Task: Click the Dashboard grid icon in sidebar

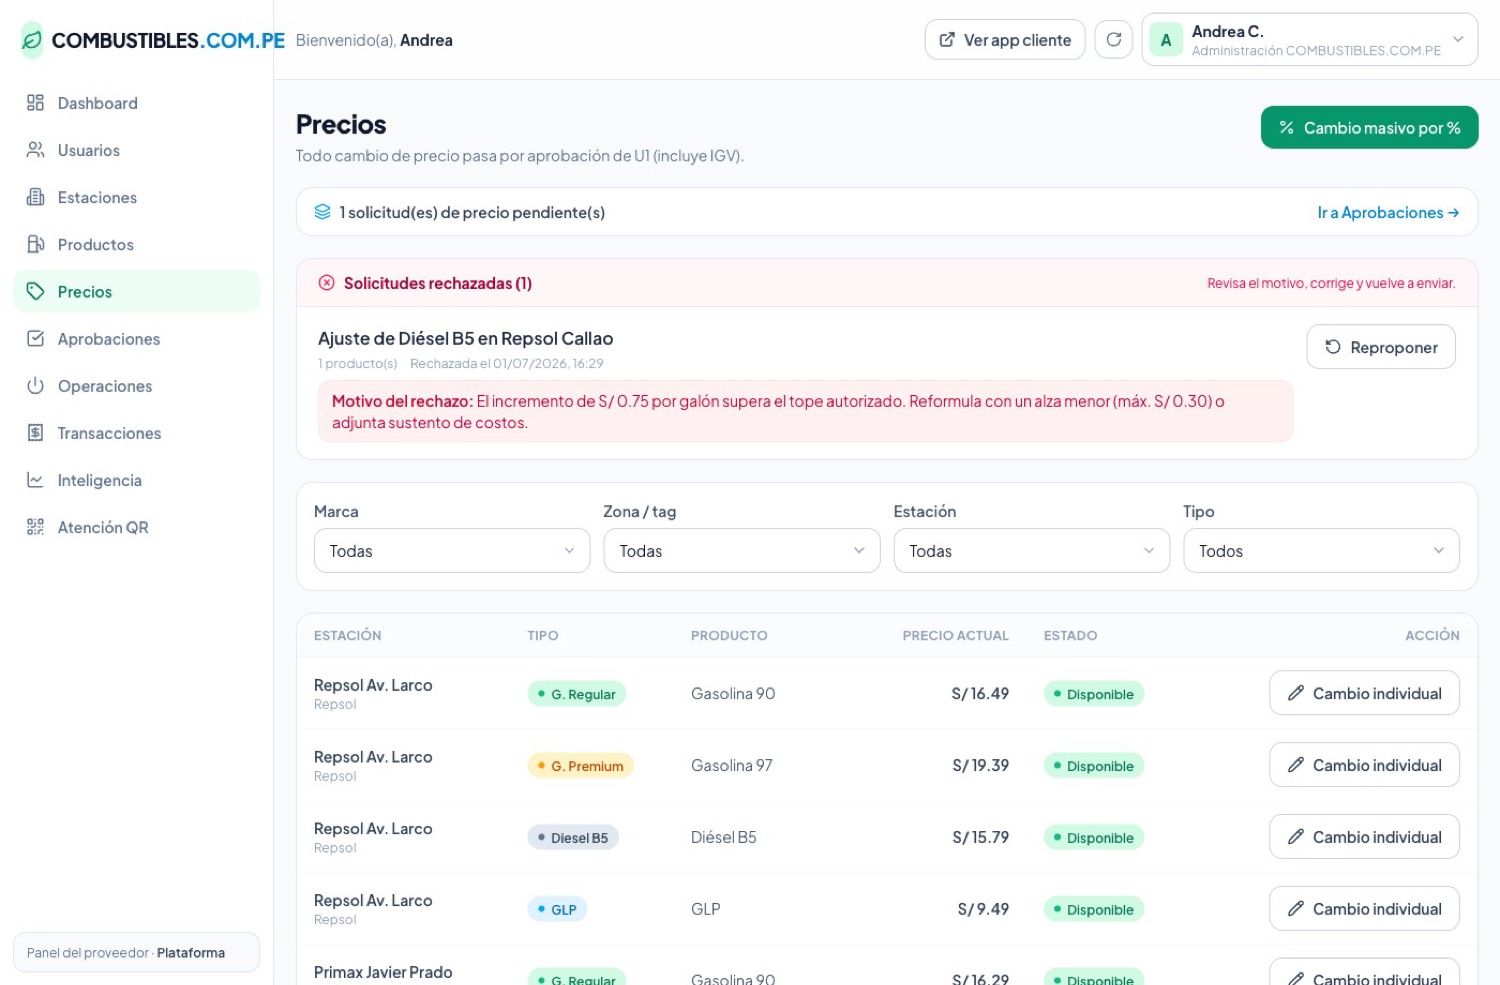Action: coord(35,103)
